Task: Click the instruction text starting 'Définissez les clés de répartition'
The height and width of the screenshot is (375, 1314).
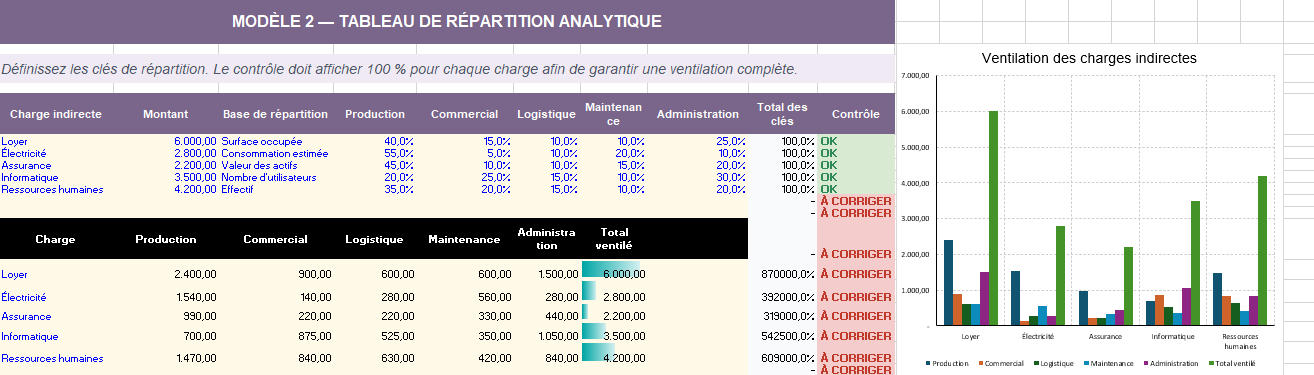Action: click(x=399, y=69)
